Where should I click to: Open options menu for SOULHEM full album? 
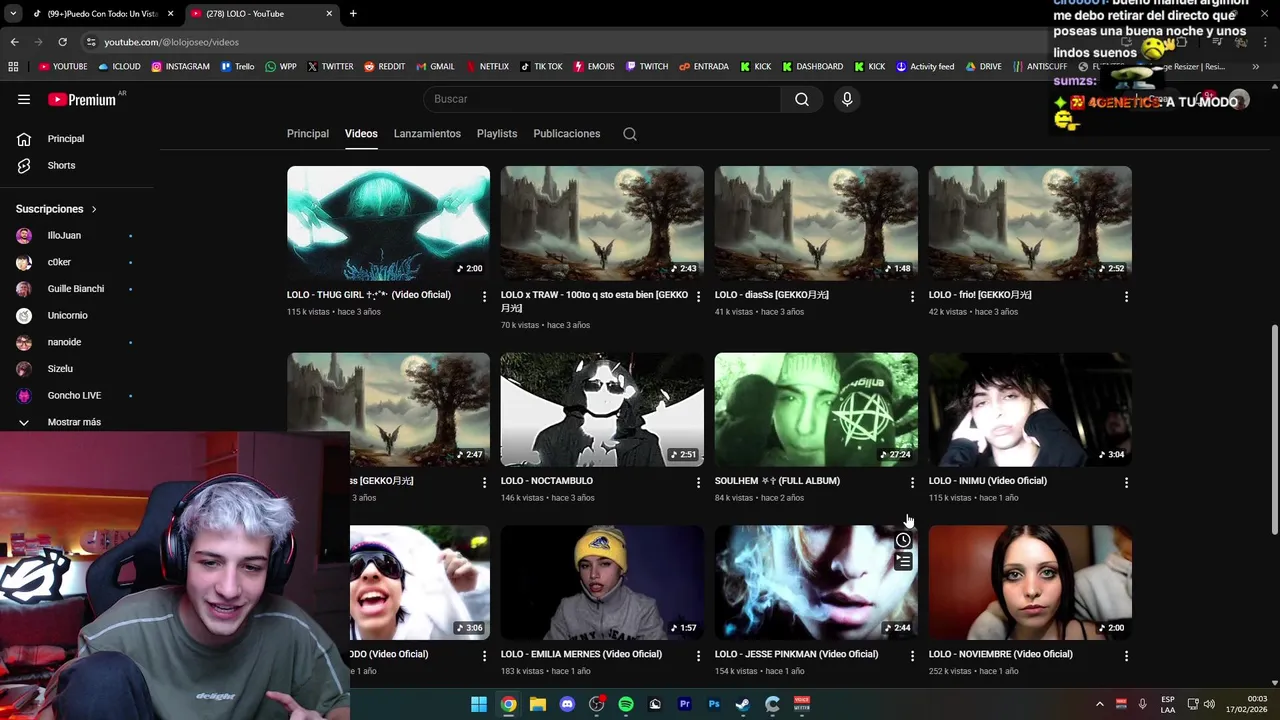click(x=912, y=483)
